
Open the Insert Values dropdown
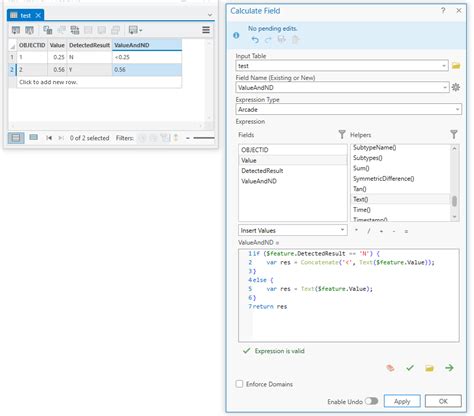click(x=342, y=230)
